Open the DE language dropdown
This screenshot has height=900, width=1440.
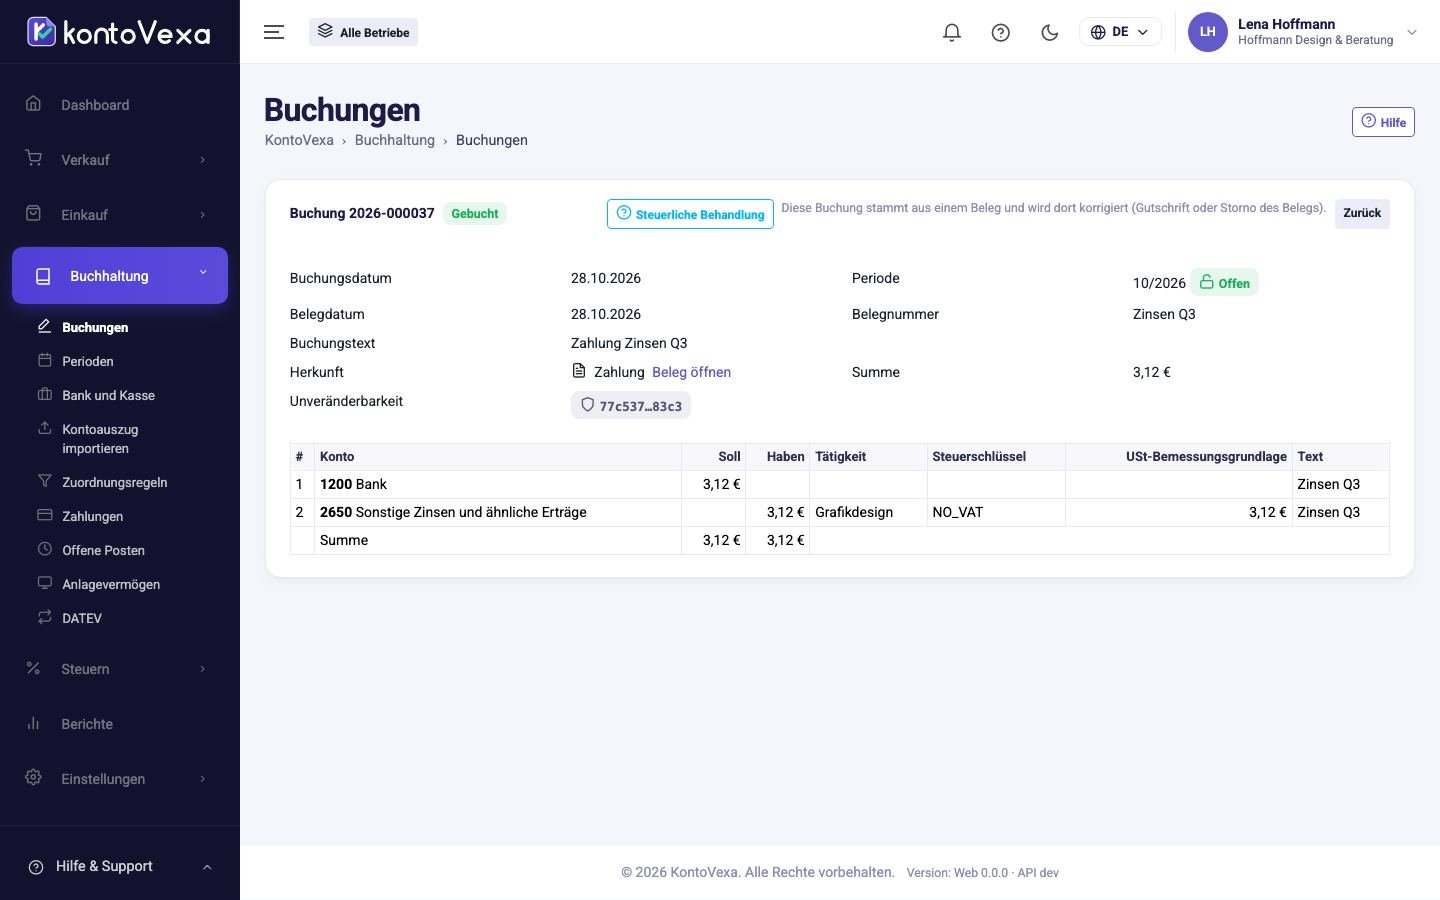[1120, 32]
